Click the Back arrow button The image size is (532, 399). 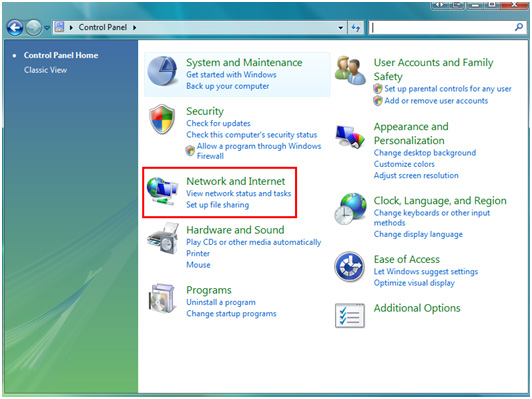click(15, 28)
